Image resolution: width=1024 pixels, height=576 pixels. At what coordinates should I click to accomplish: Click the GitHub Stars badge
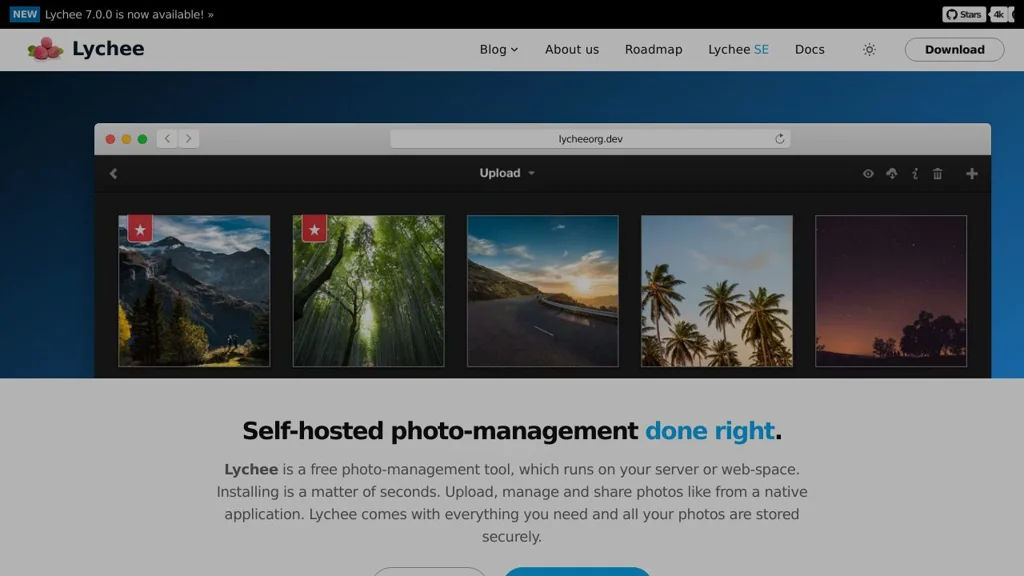click(963, 14)
